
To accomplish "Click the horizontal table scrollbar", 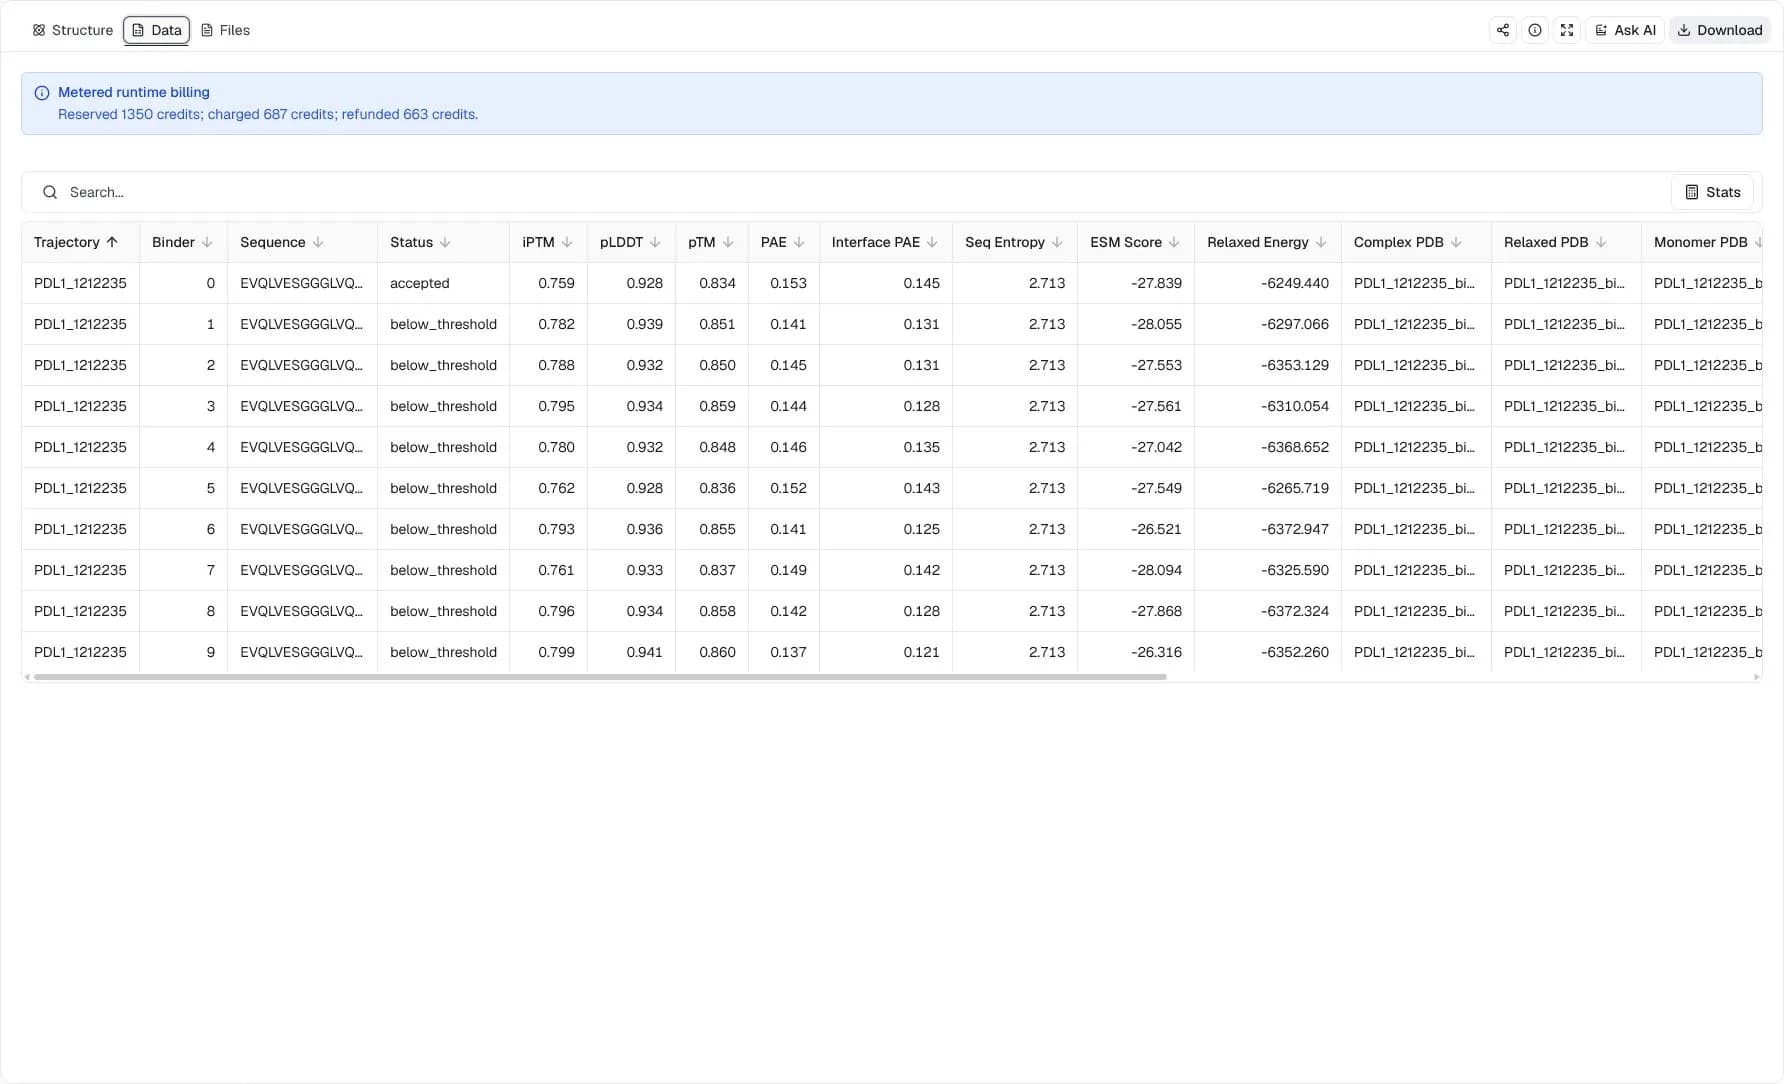I will (x=600, y=677).
